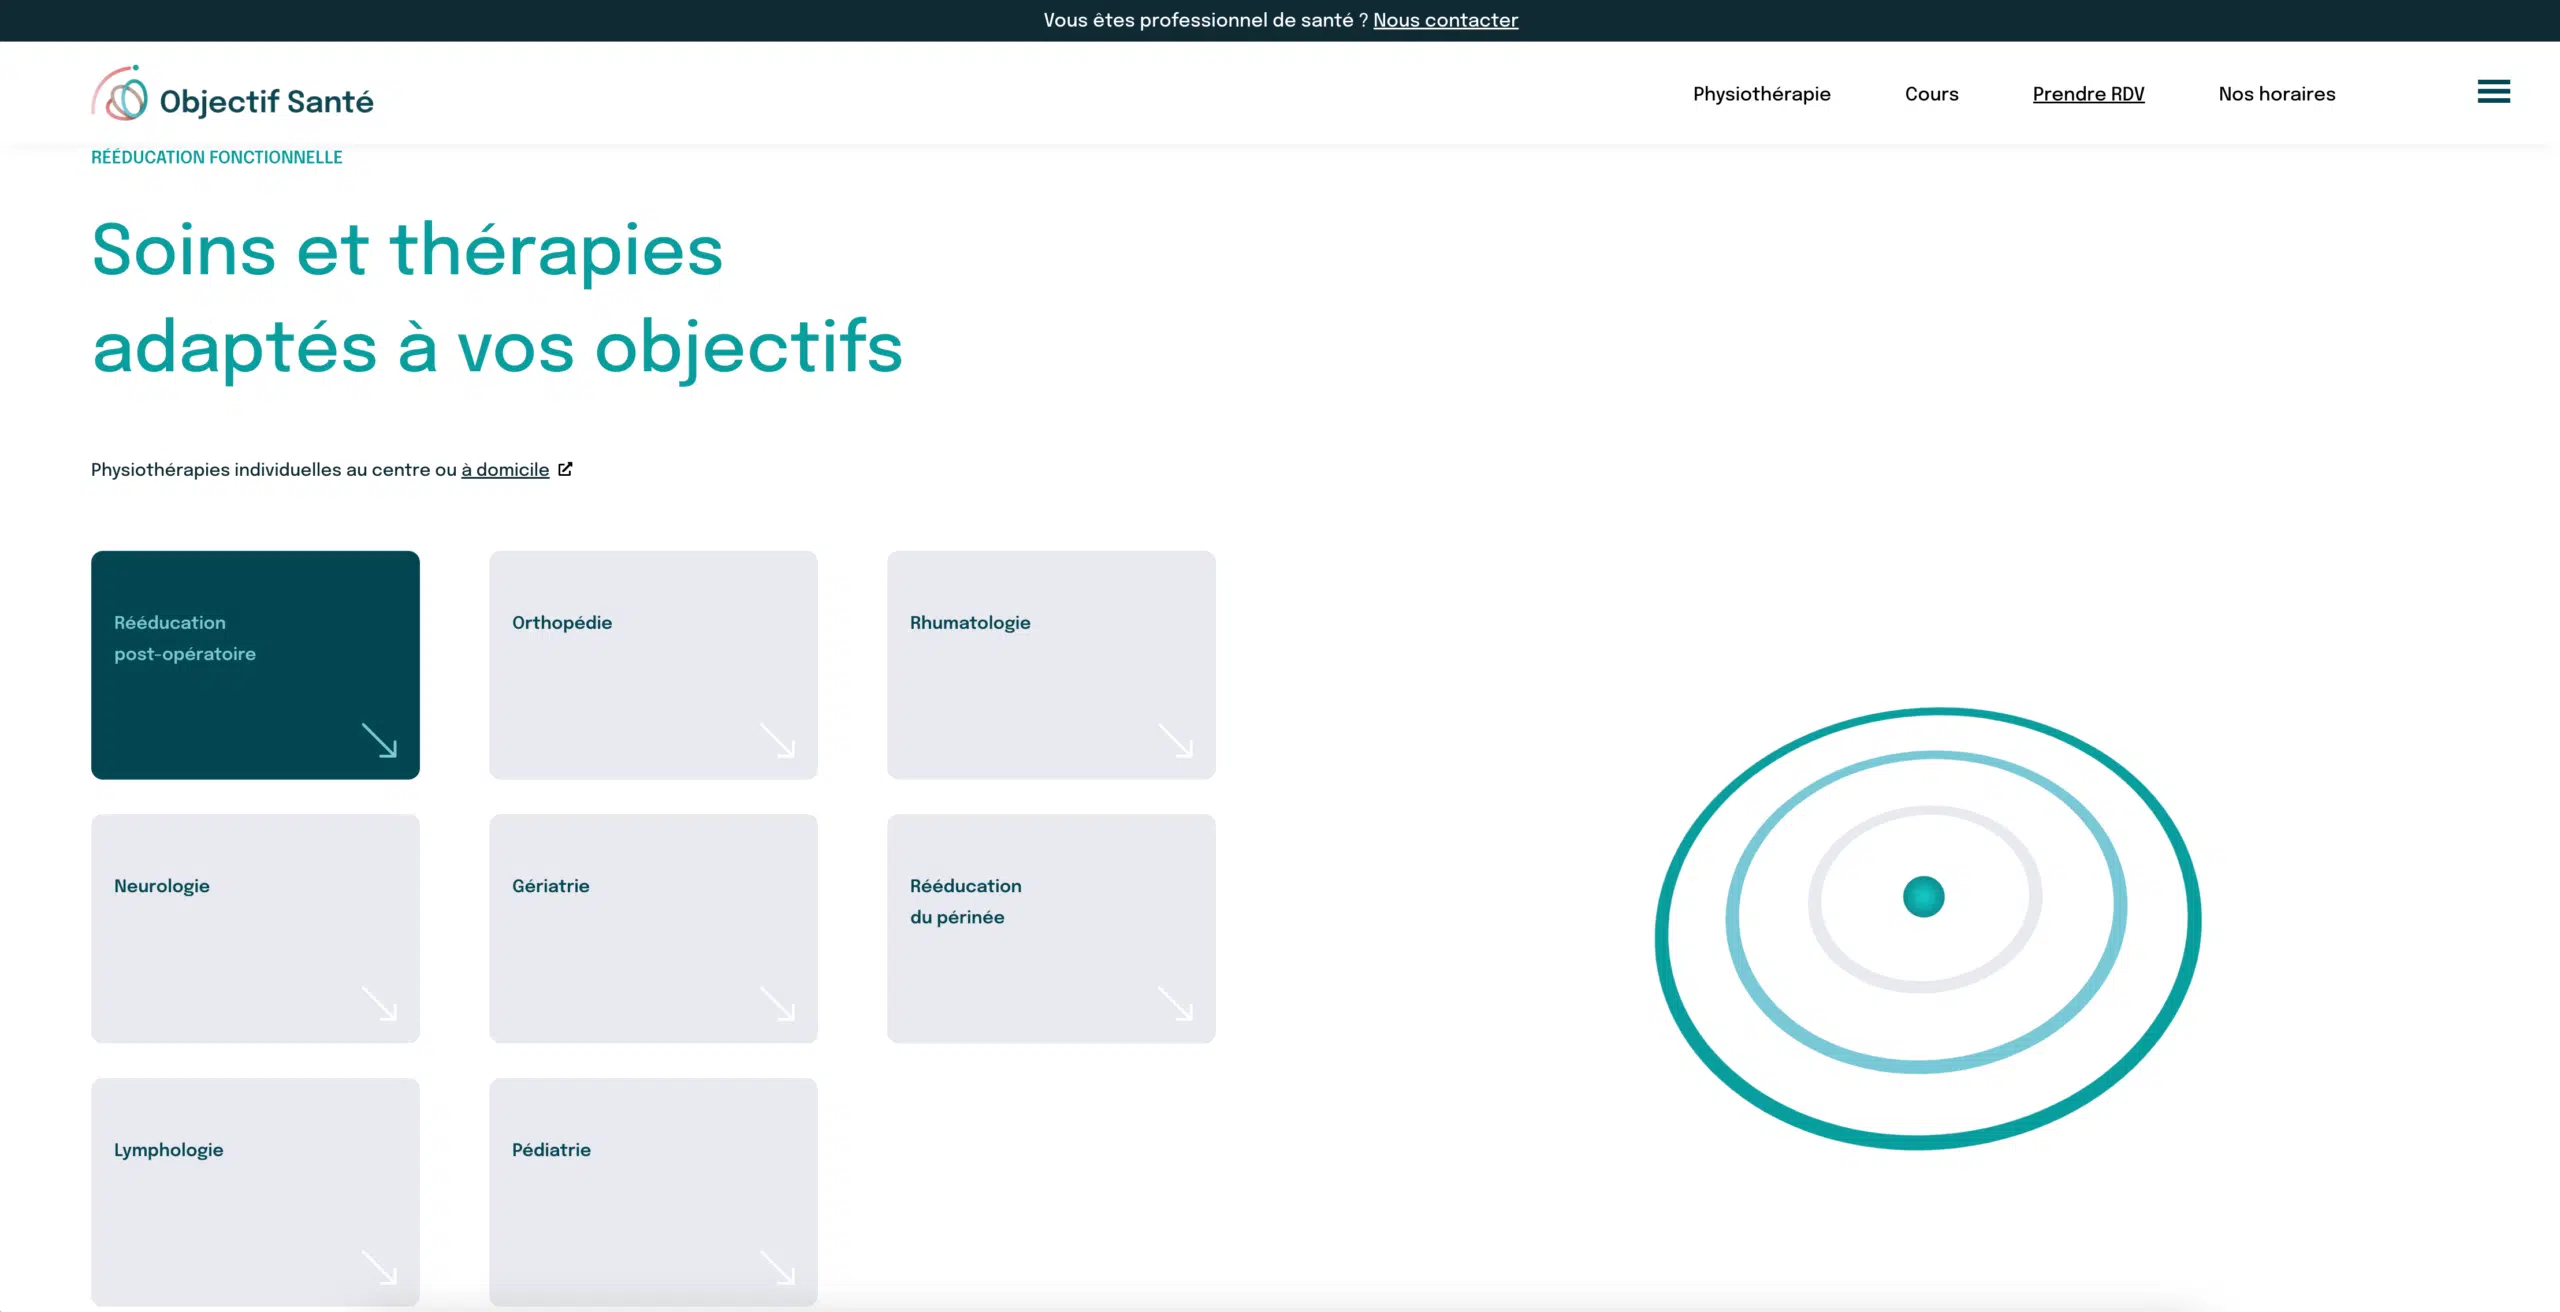Viewport: 2560px width, 1312px height.
Task: Click arrow icon on Lymphologie card
Action: pos(379,1267)
